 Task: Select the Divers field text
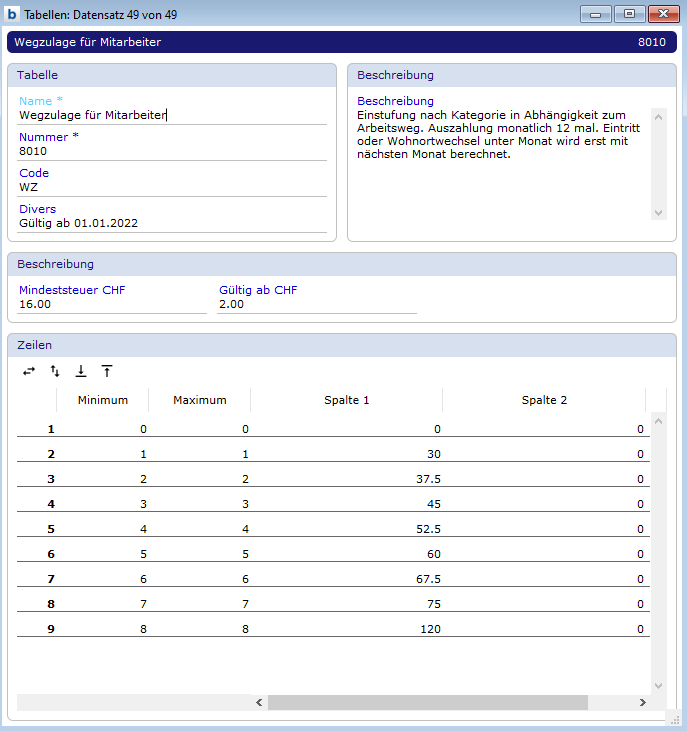pyautogui.click(x=171, y=223)
